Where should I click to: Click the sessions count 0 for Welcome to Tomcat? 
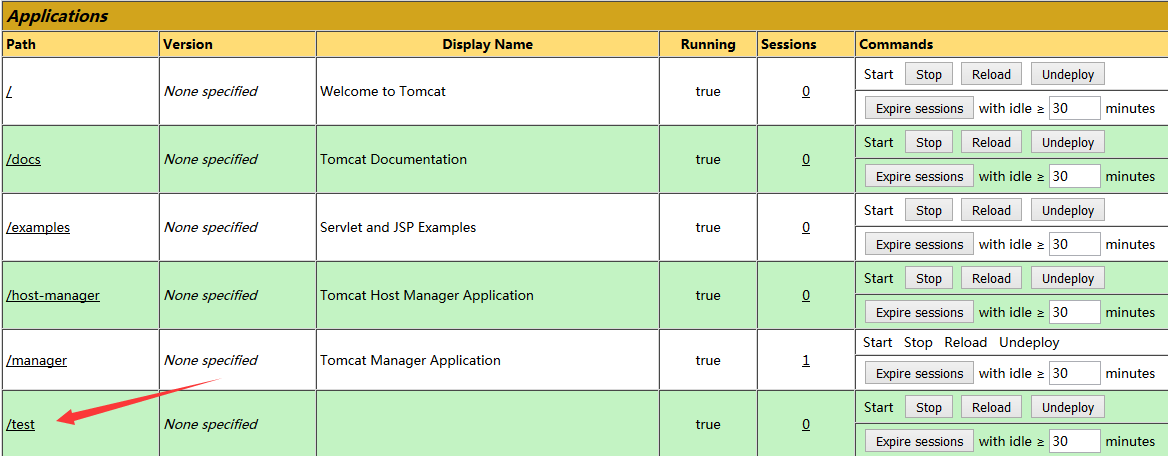point(806,92)
